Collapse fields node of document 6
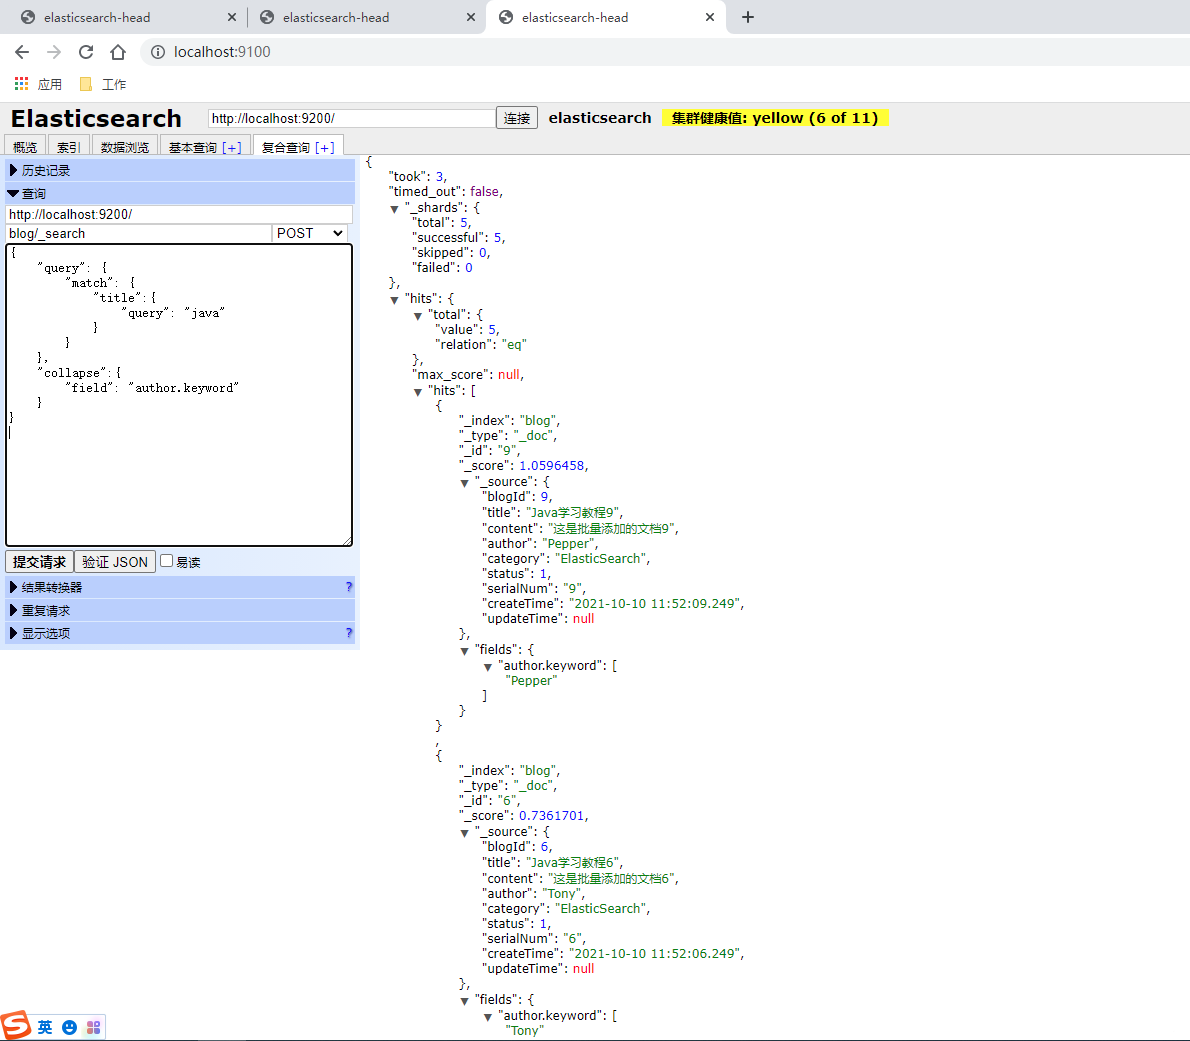1190x1041 pixels. click(464, 1001)
